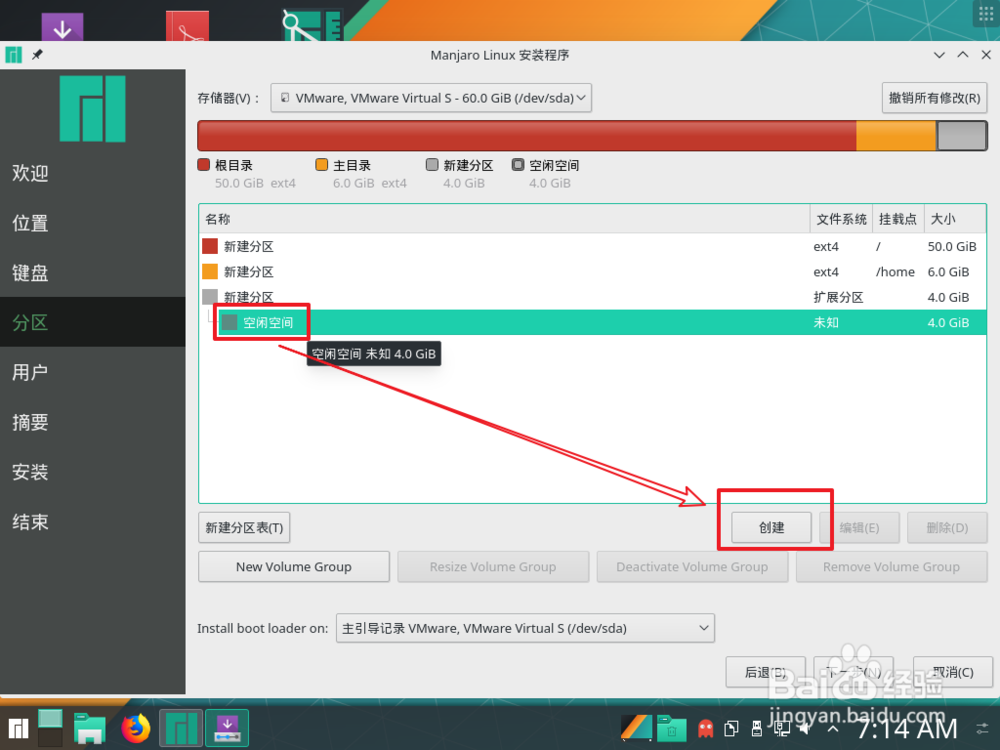Minimize the installer window
Viewport: 1000px width, 750px height.
tap(939, 55)
